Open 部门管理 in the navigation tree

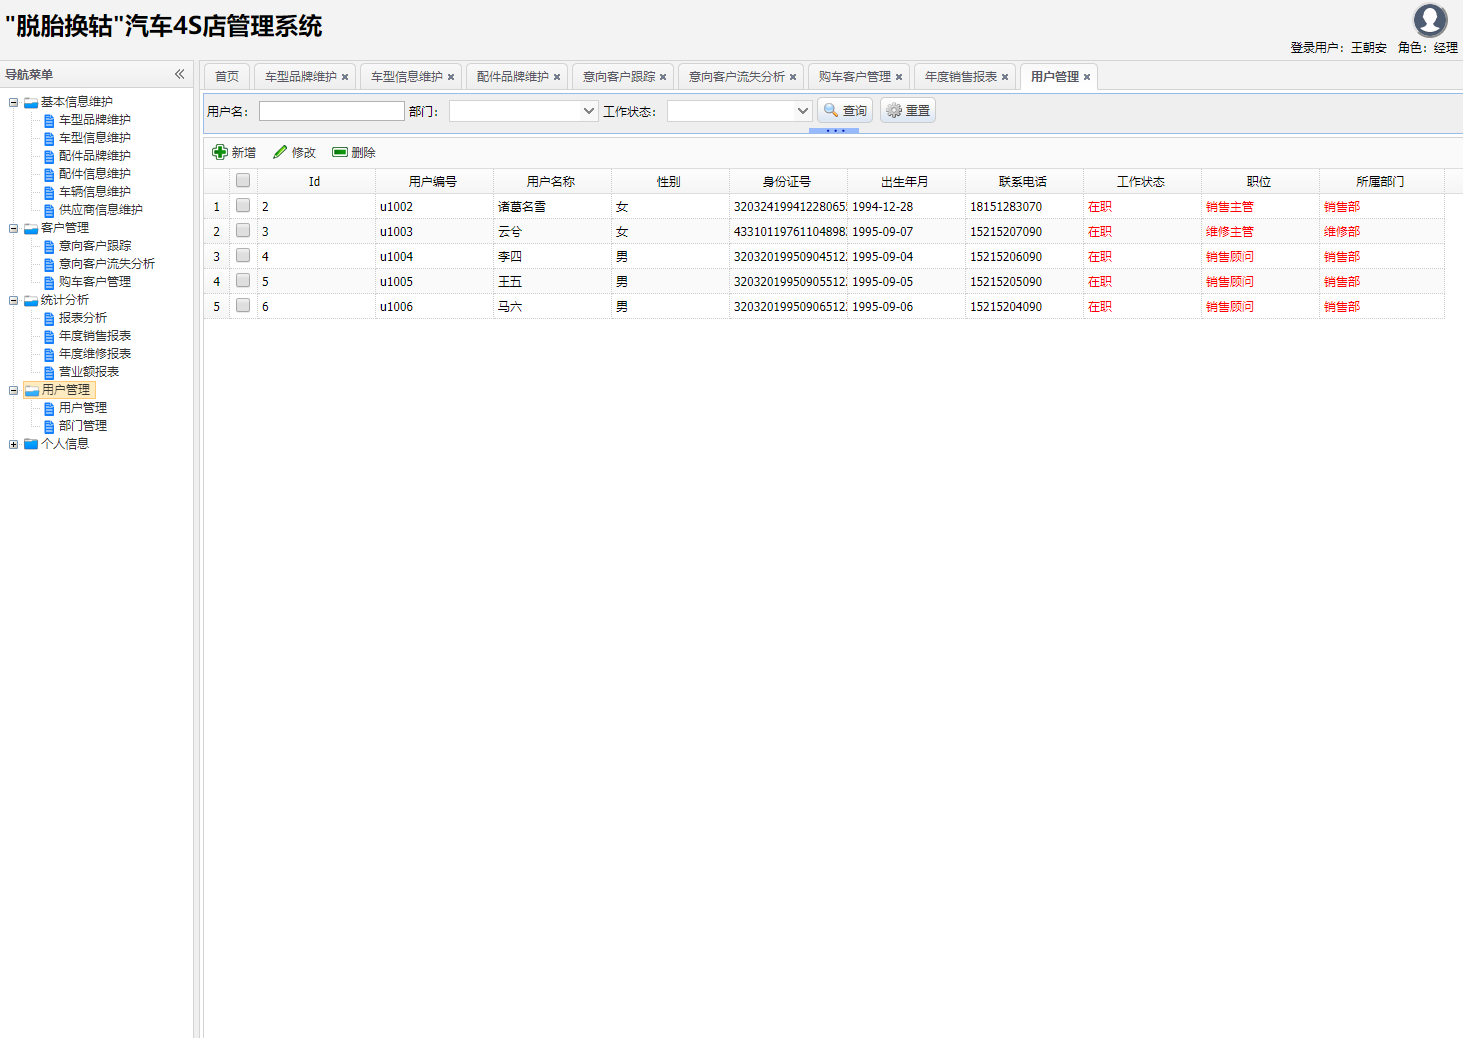82,426
